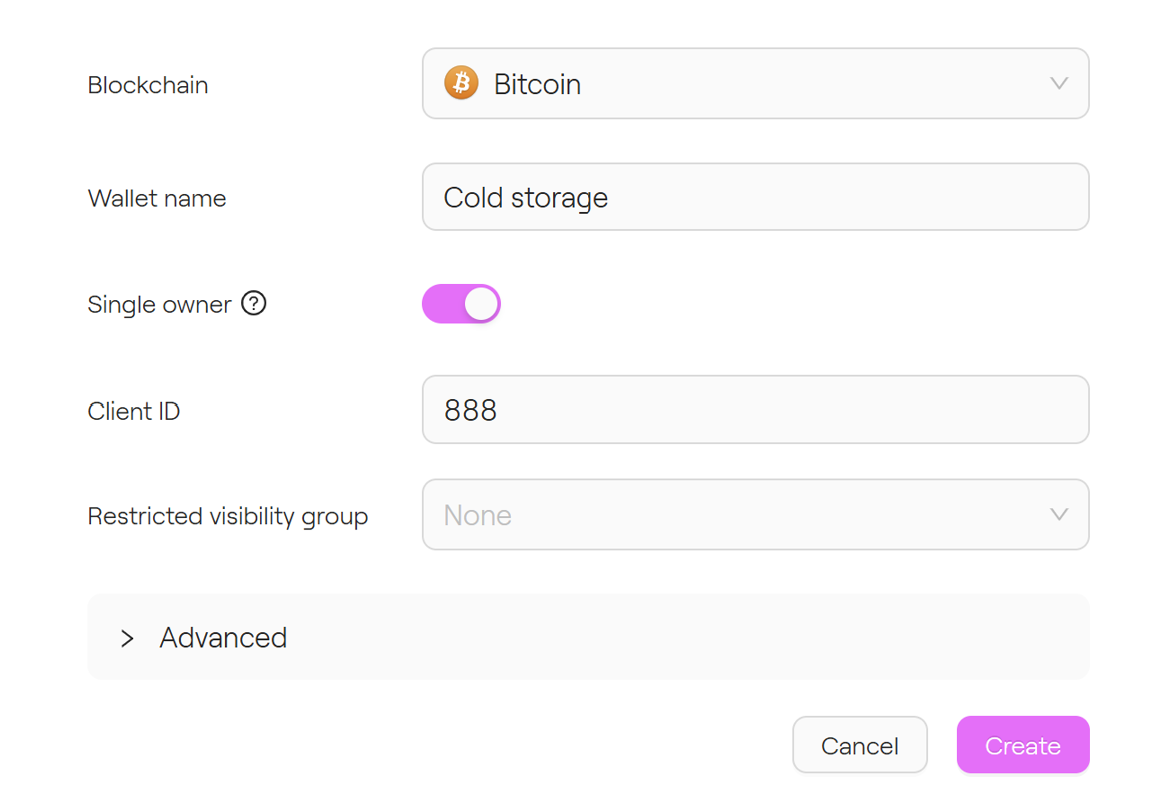Click the orange Bitcoin logo icon
The width and height of the screenshot is (1152, 807).
[461, 84]
